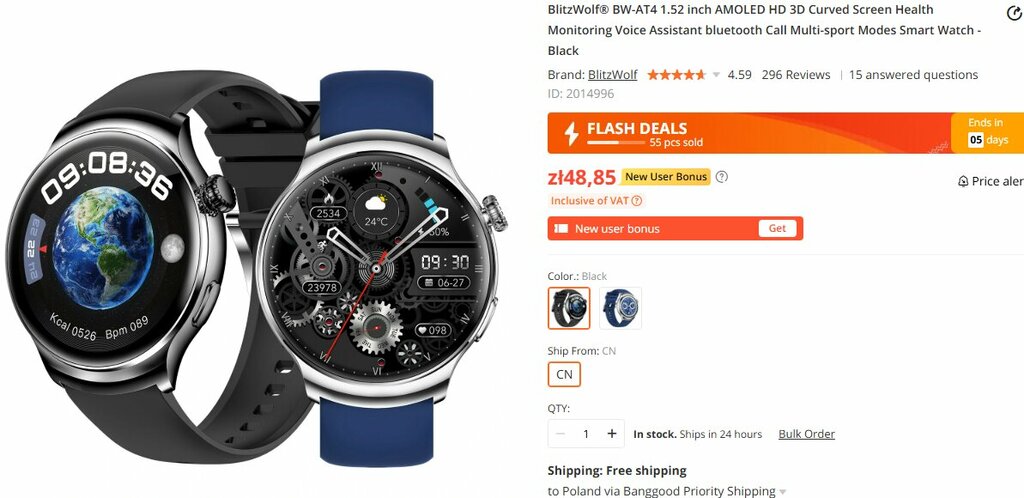Viewport: 1024px width, 498px height.
Task: Increase quantity with the plus button
Action: point(612,433)
